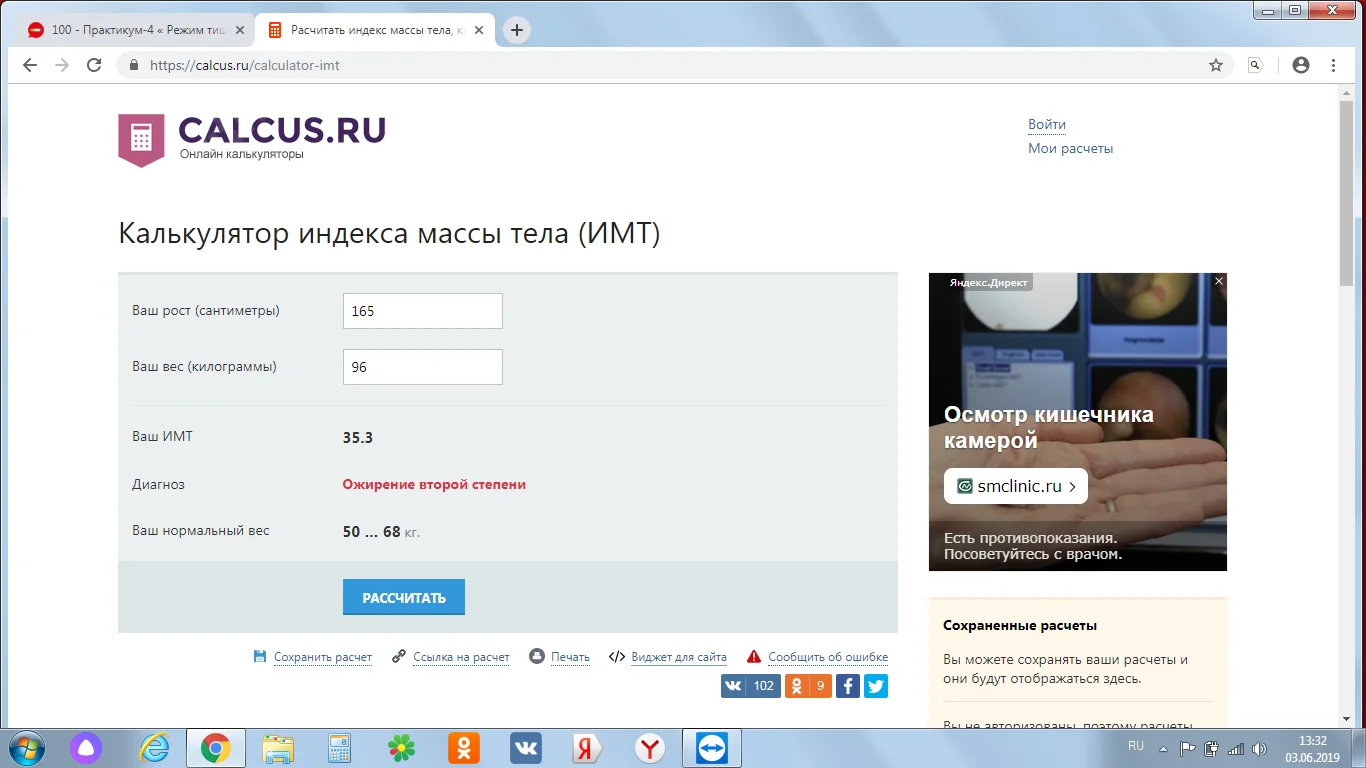Click the ad image 'Осмотр кишечника камерой'
Image resolution: width=1366 pixels, height=768 pixels.
coord(1078,422)
